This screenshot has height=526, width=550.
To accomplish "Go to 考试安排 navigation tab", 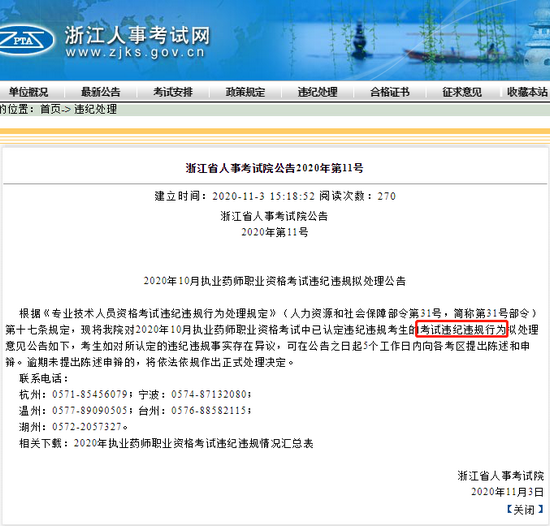I will click(173, 92).
